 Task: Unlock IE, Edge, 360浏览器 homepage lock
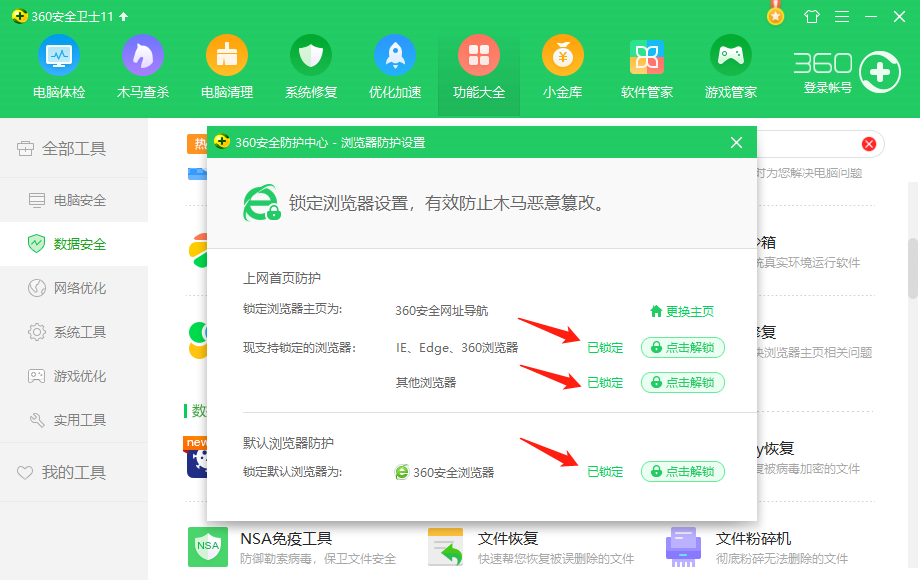tap(683, 348)
